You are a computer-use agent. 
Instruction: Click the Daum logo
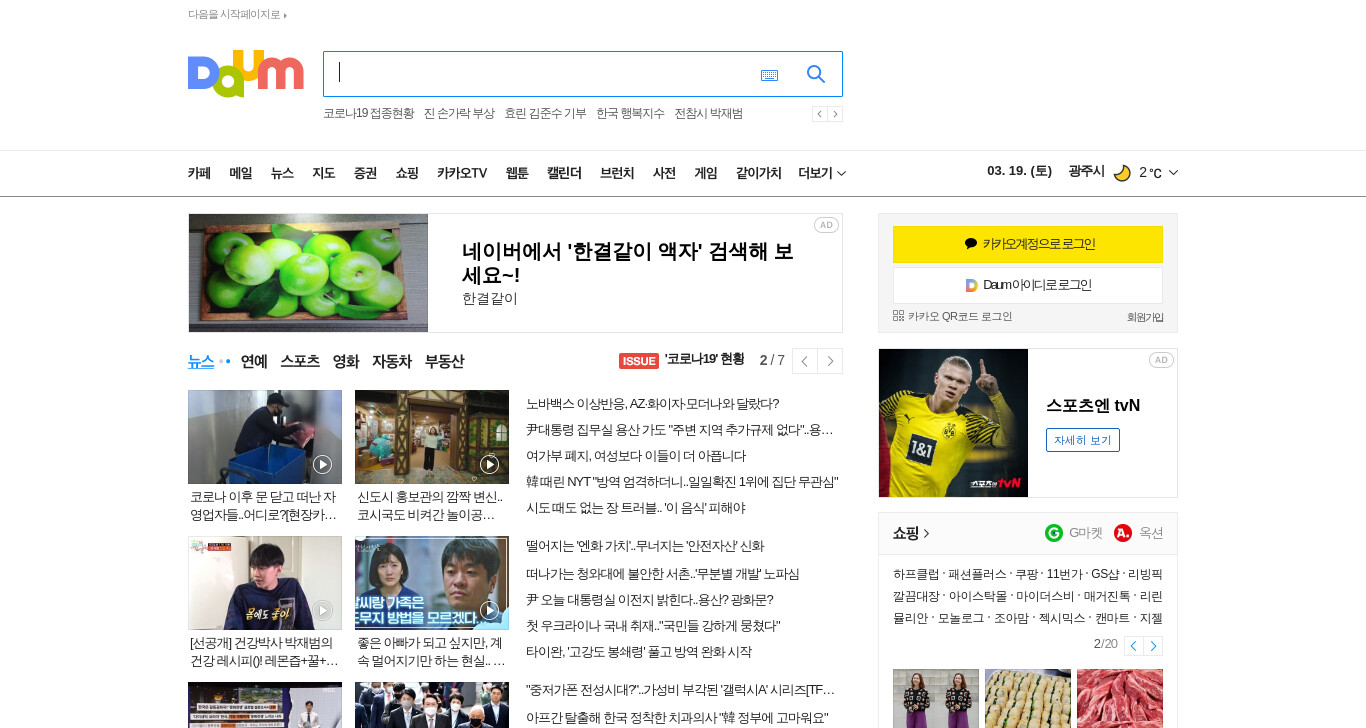click(245, 74)
